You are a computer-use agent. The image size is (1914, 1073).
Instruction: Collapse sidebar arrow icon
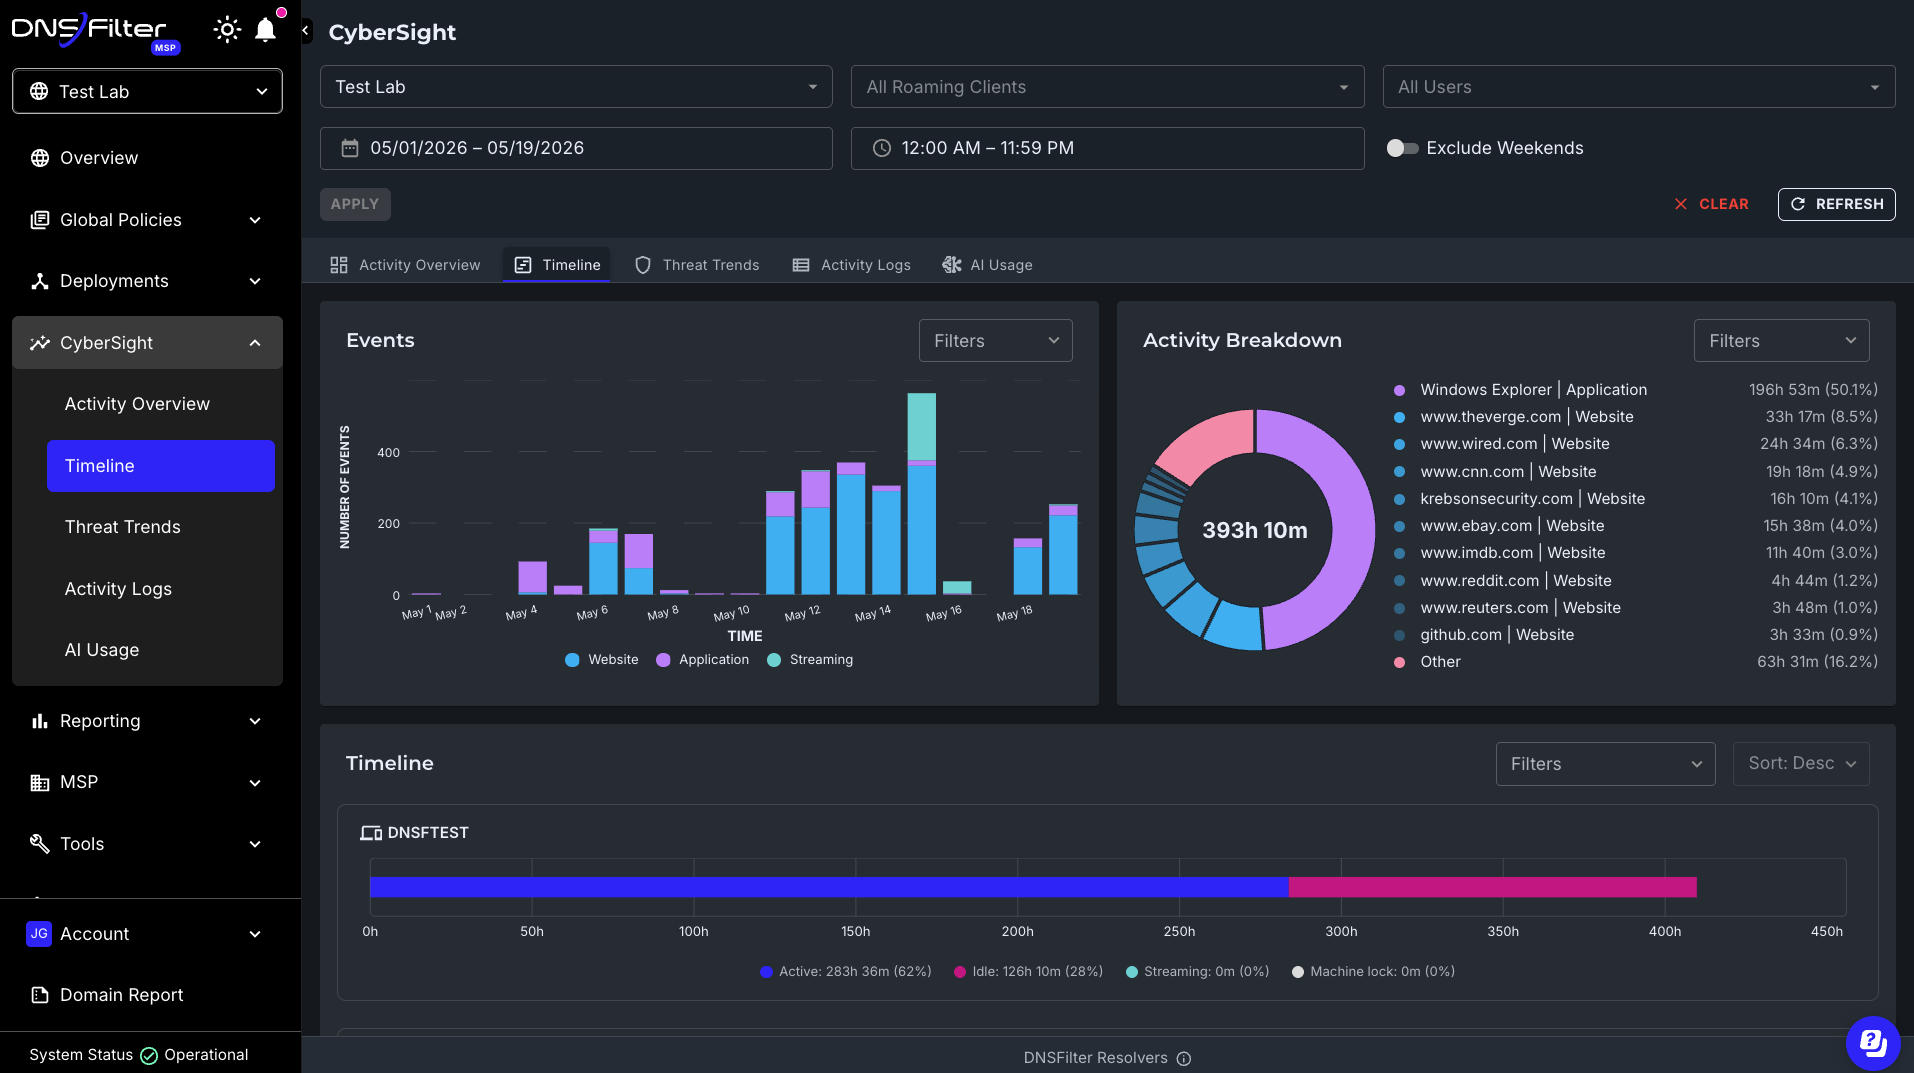[306, 31]
